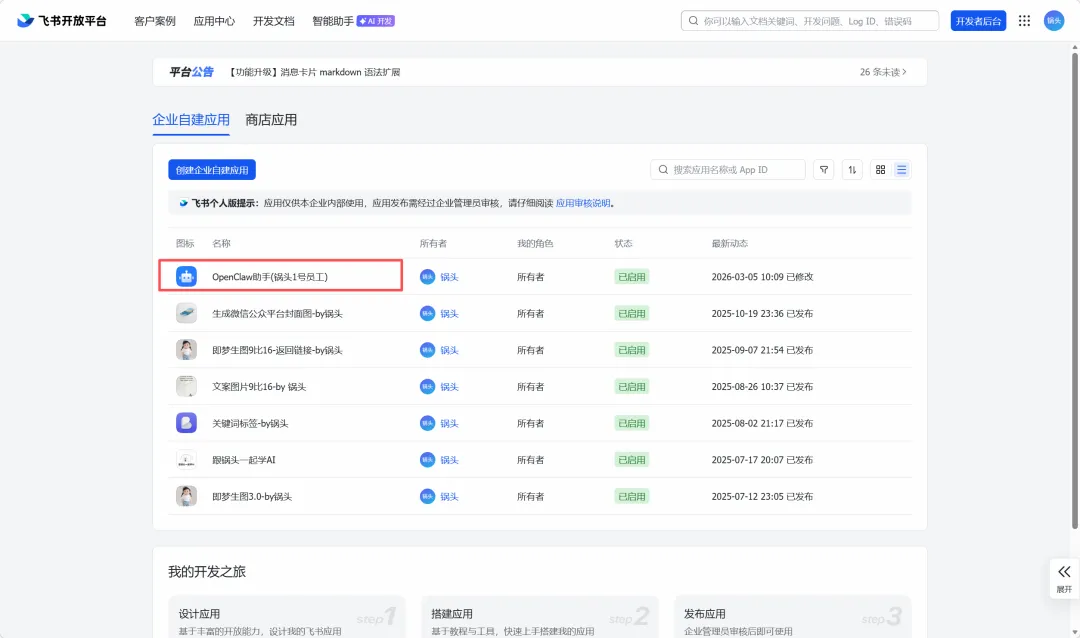Click 创建企业自建应用 button
The image size is (1080, 638).
click(x=212, y=169)
